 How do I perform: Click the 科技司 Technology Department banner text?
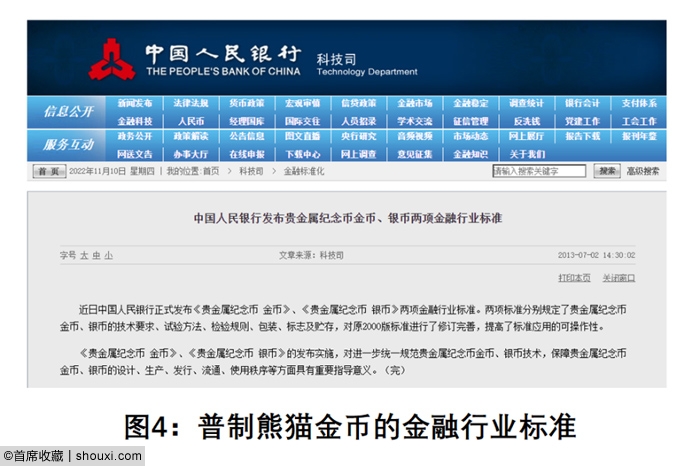[x=367, y=65]
